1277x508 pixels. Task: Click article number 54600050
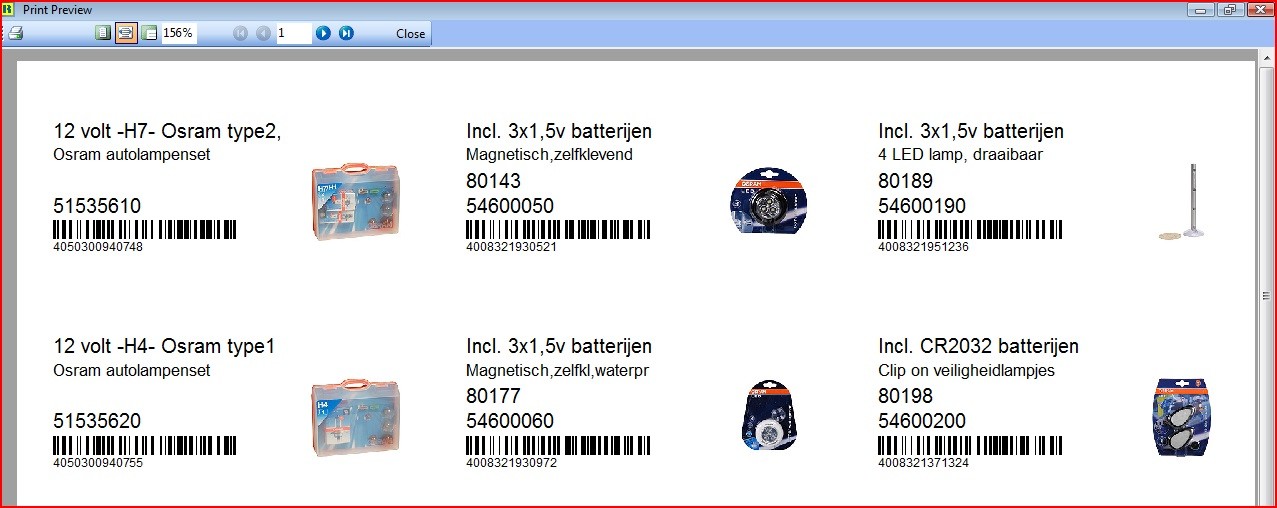(510, 206)
